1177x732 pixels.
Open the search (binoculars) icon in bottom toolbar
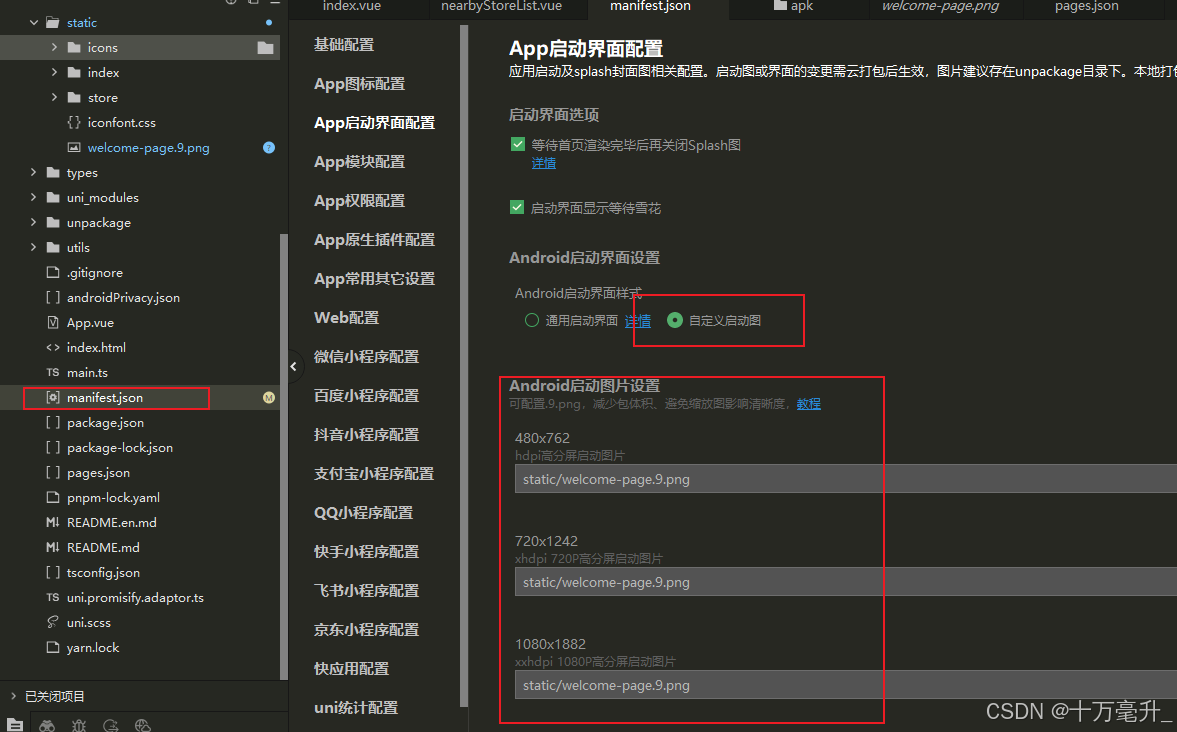pyautogui.click(x=47, y=725)
